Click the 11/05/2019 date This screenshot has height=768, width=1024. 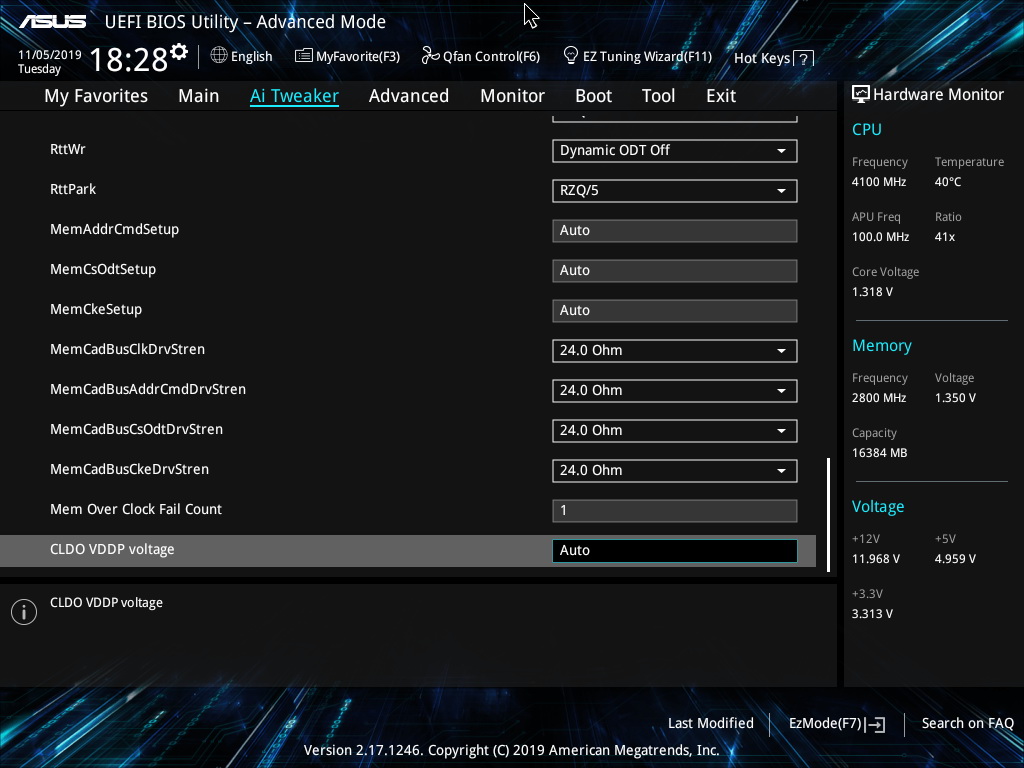pyautogui.click(x=50, y=55)
